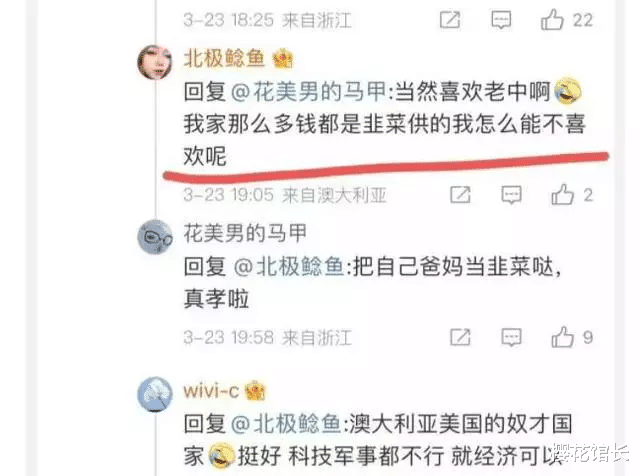Reply to the 19:58 comment
This screenshot has height=476, width=640.
(511, 338)
